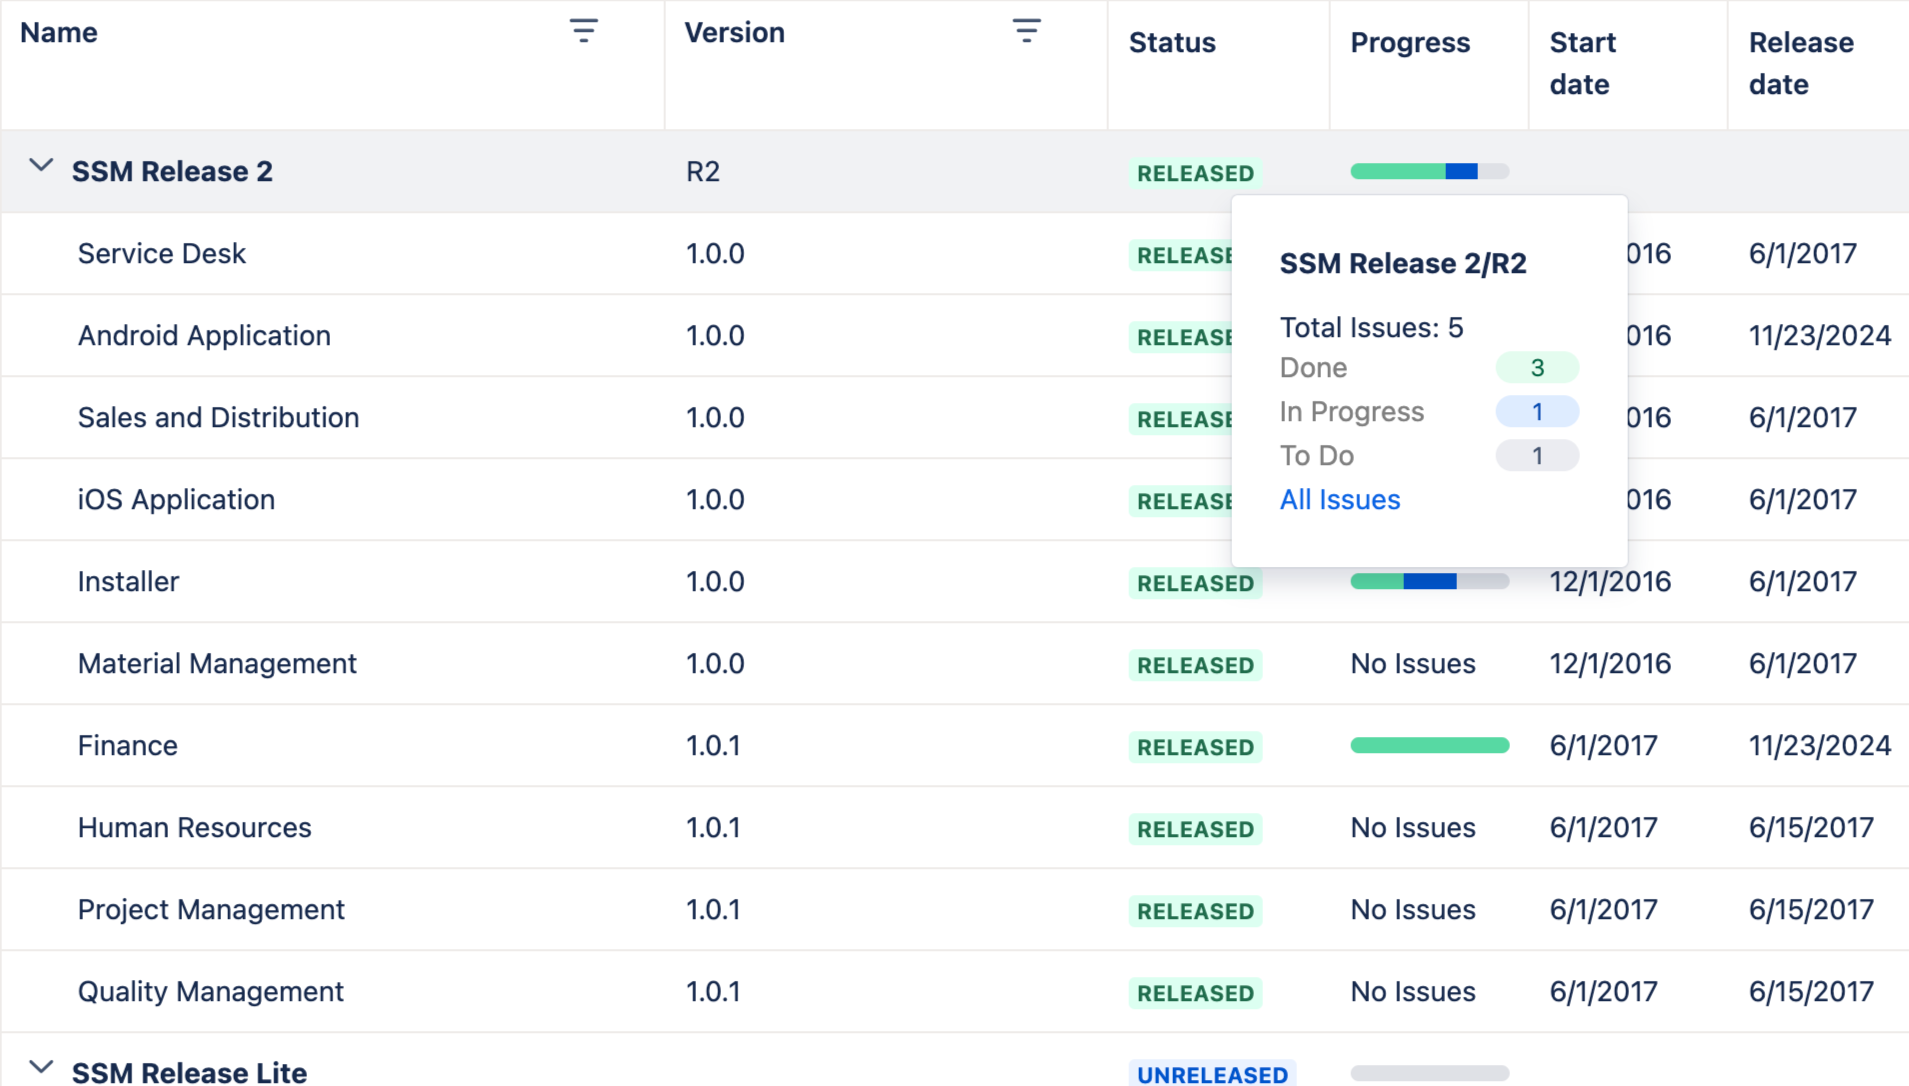Click the In Progress count badge
This screenshot has width=1909, height=1086.
1536,412
